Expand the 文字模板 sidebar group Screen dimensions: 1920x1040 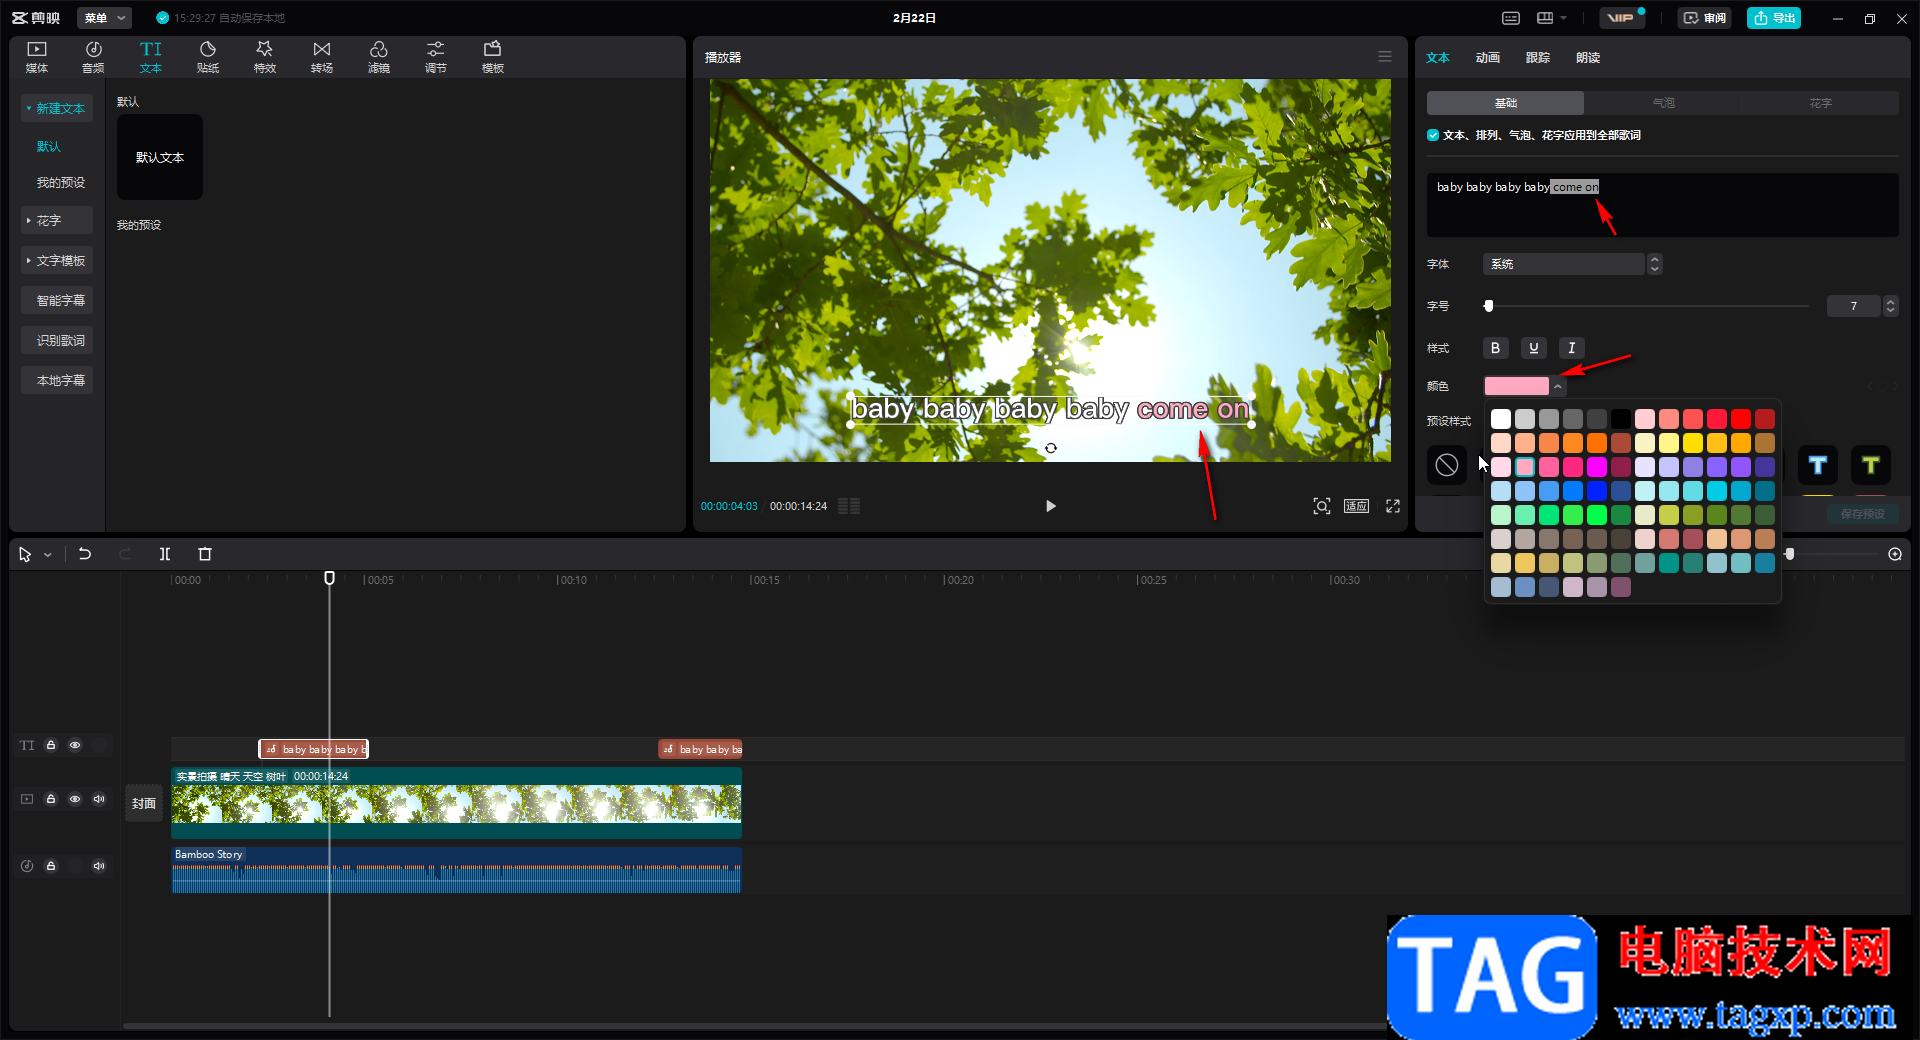(x=57, y=260)
